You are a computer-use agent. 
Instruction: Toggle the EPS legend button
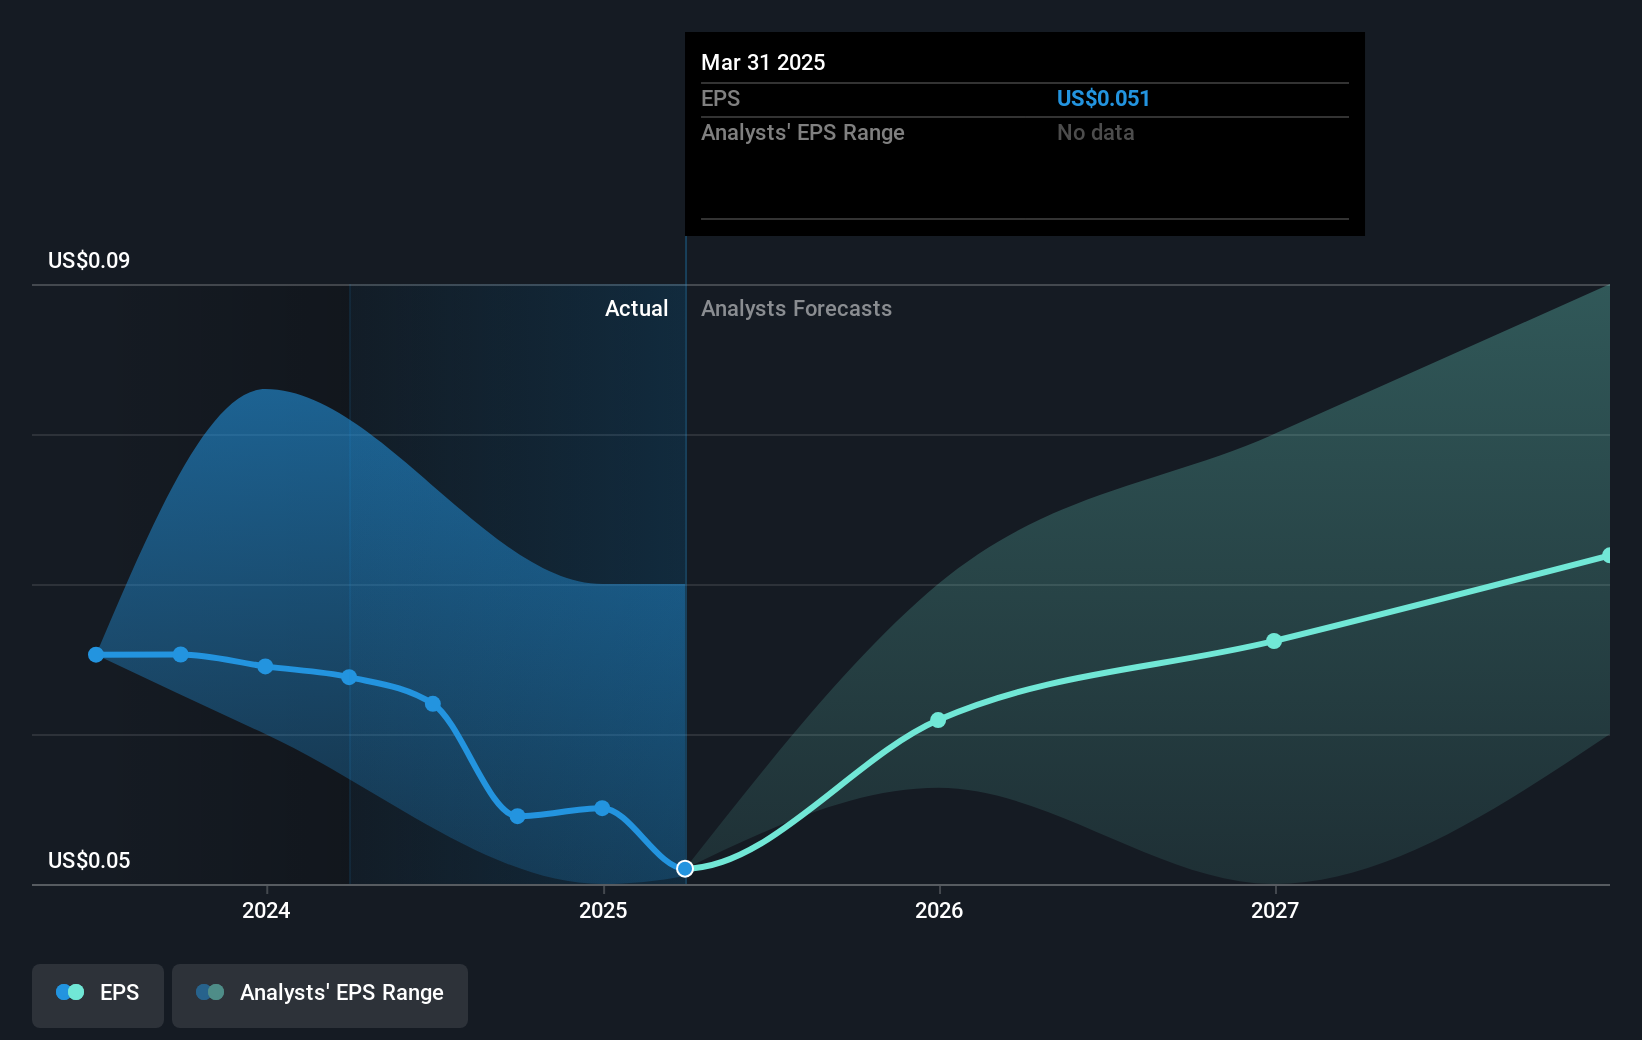pos(98,995)
